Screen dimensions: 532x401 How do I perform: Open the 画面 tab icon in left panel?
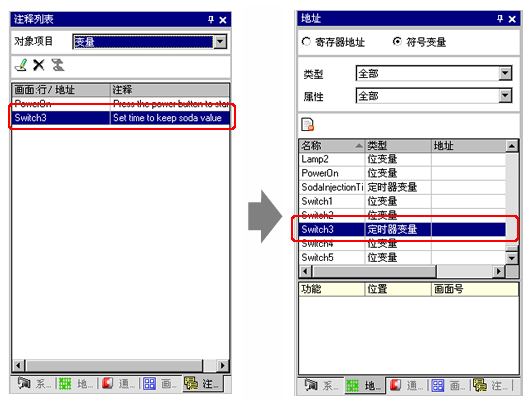149,384
